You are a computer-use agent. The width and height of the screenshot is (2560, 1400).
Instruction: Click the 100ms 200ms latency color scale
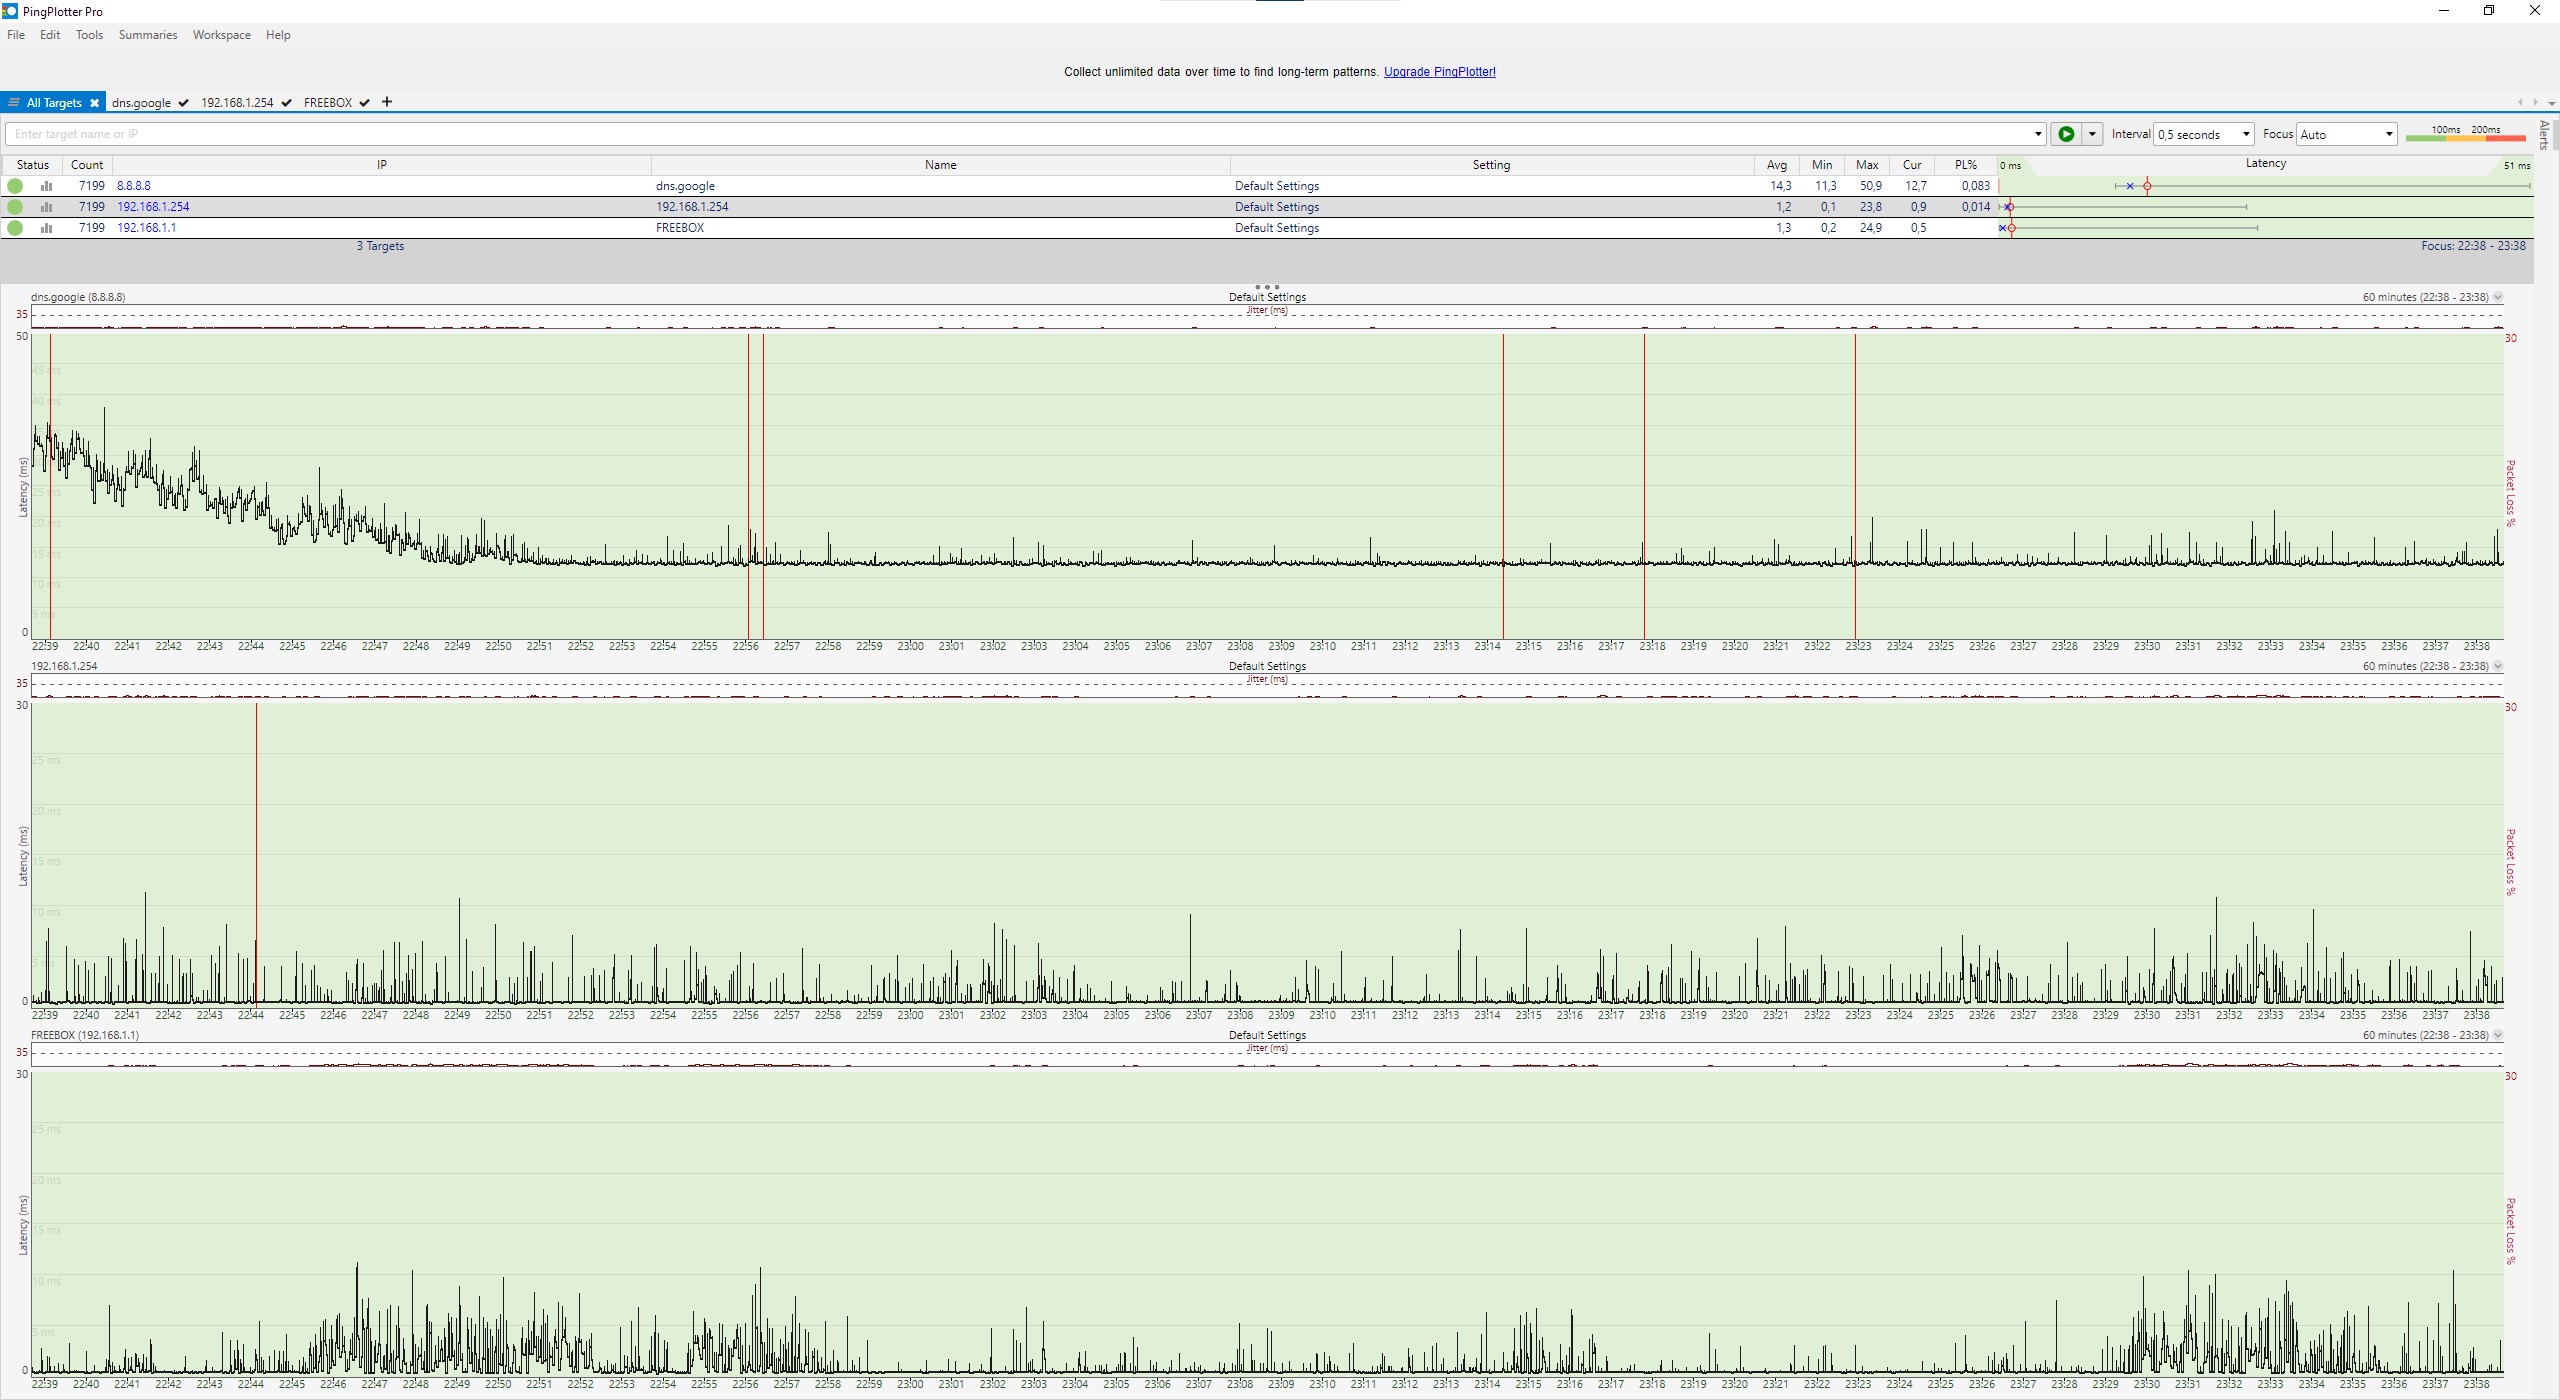click(x=2465, y=134)
